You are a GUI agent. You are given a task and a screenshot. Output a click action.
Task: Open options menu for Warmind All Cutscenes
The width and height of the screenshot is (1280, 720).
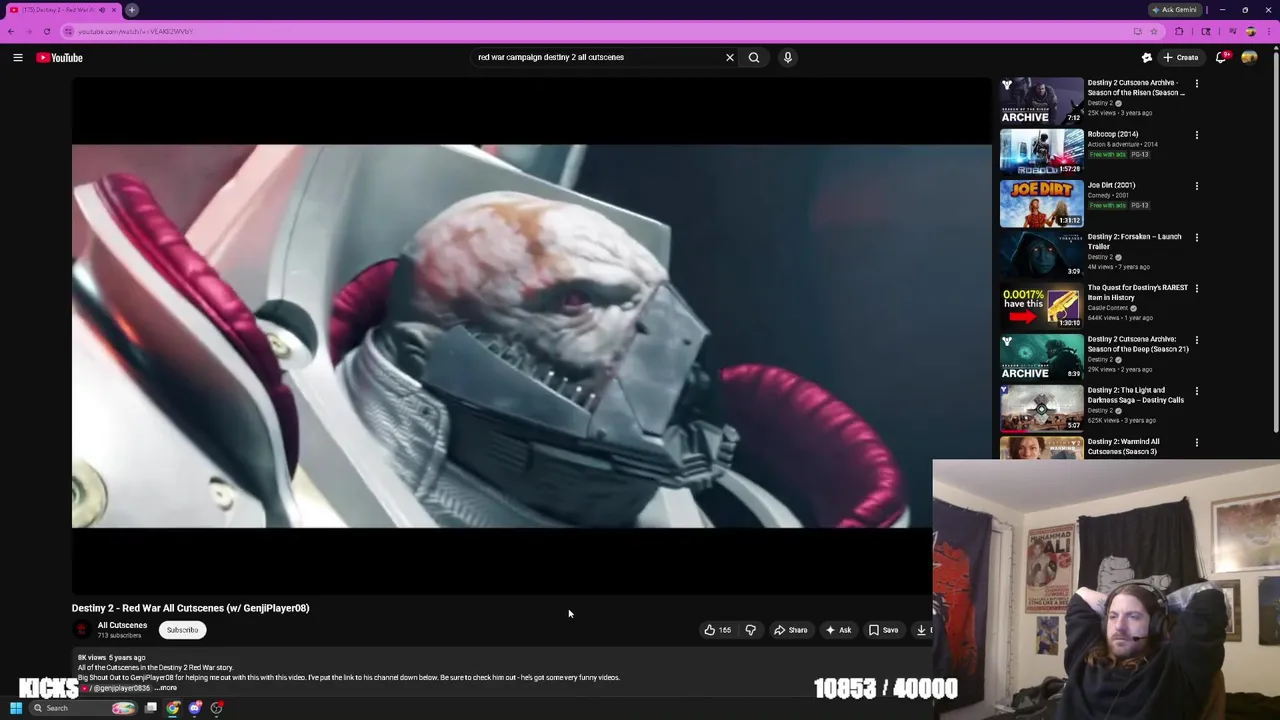tap(1197, 443)
